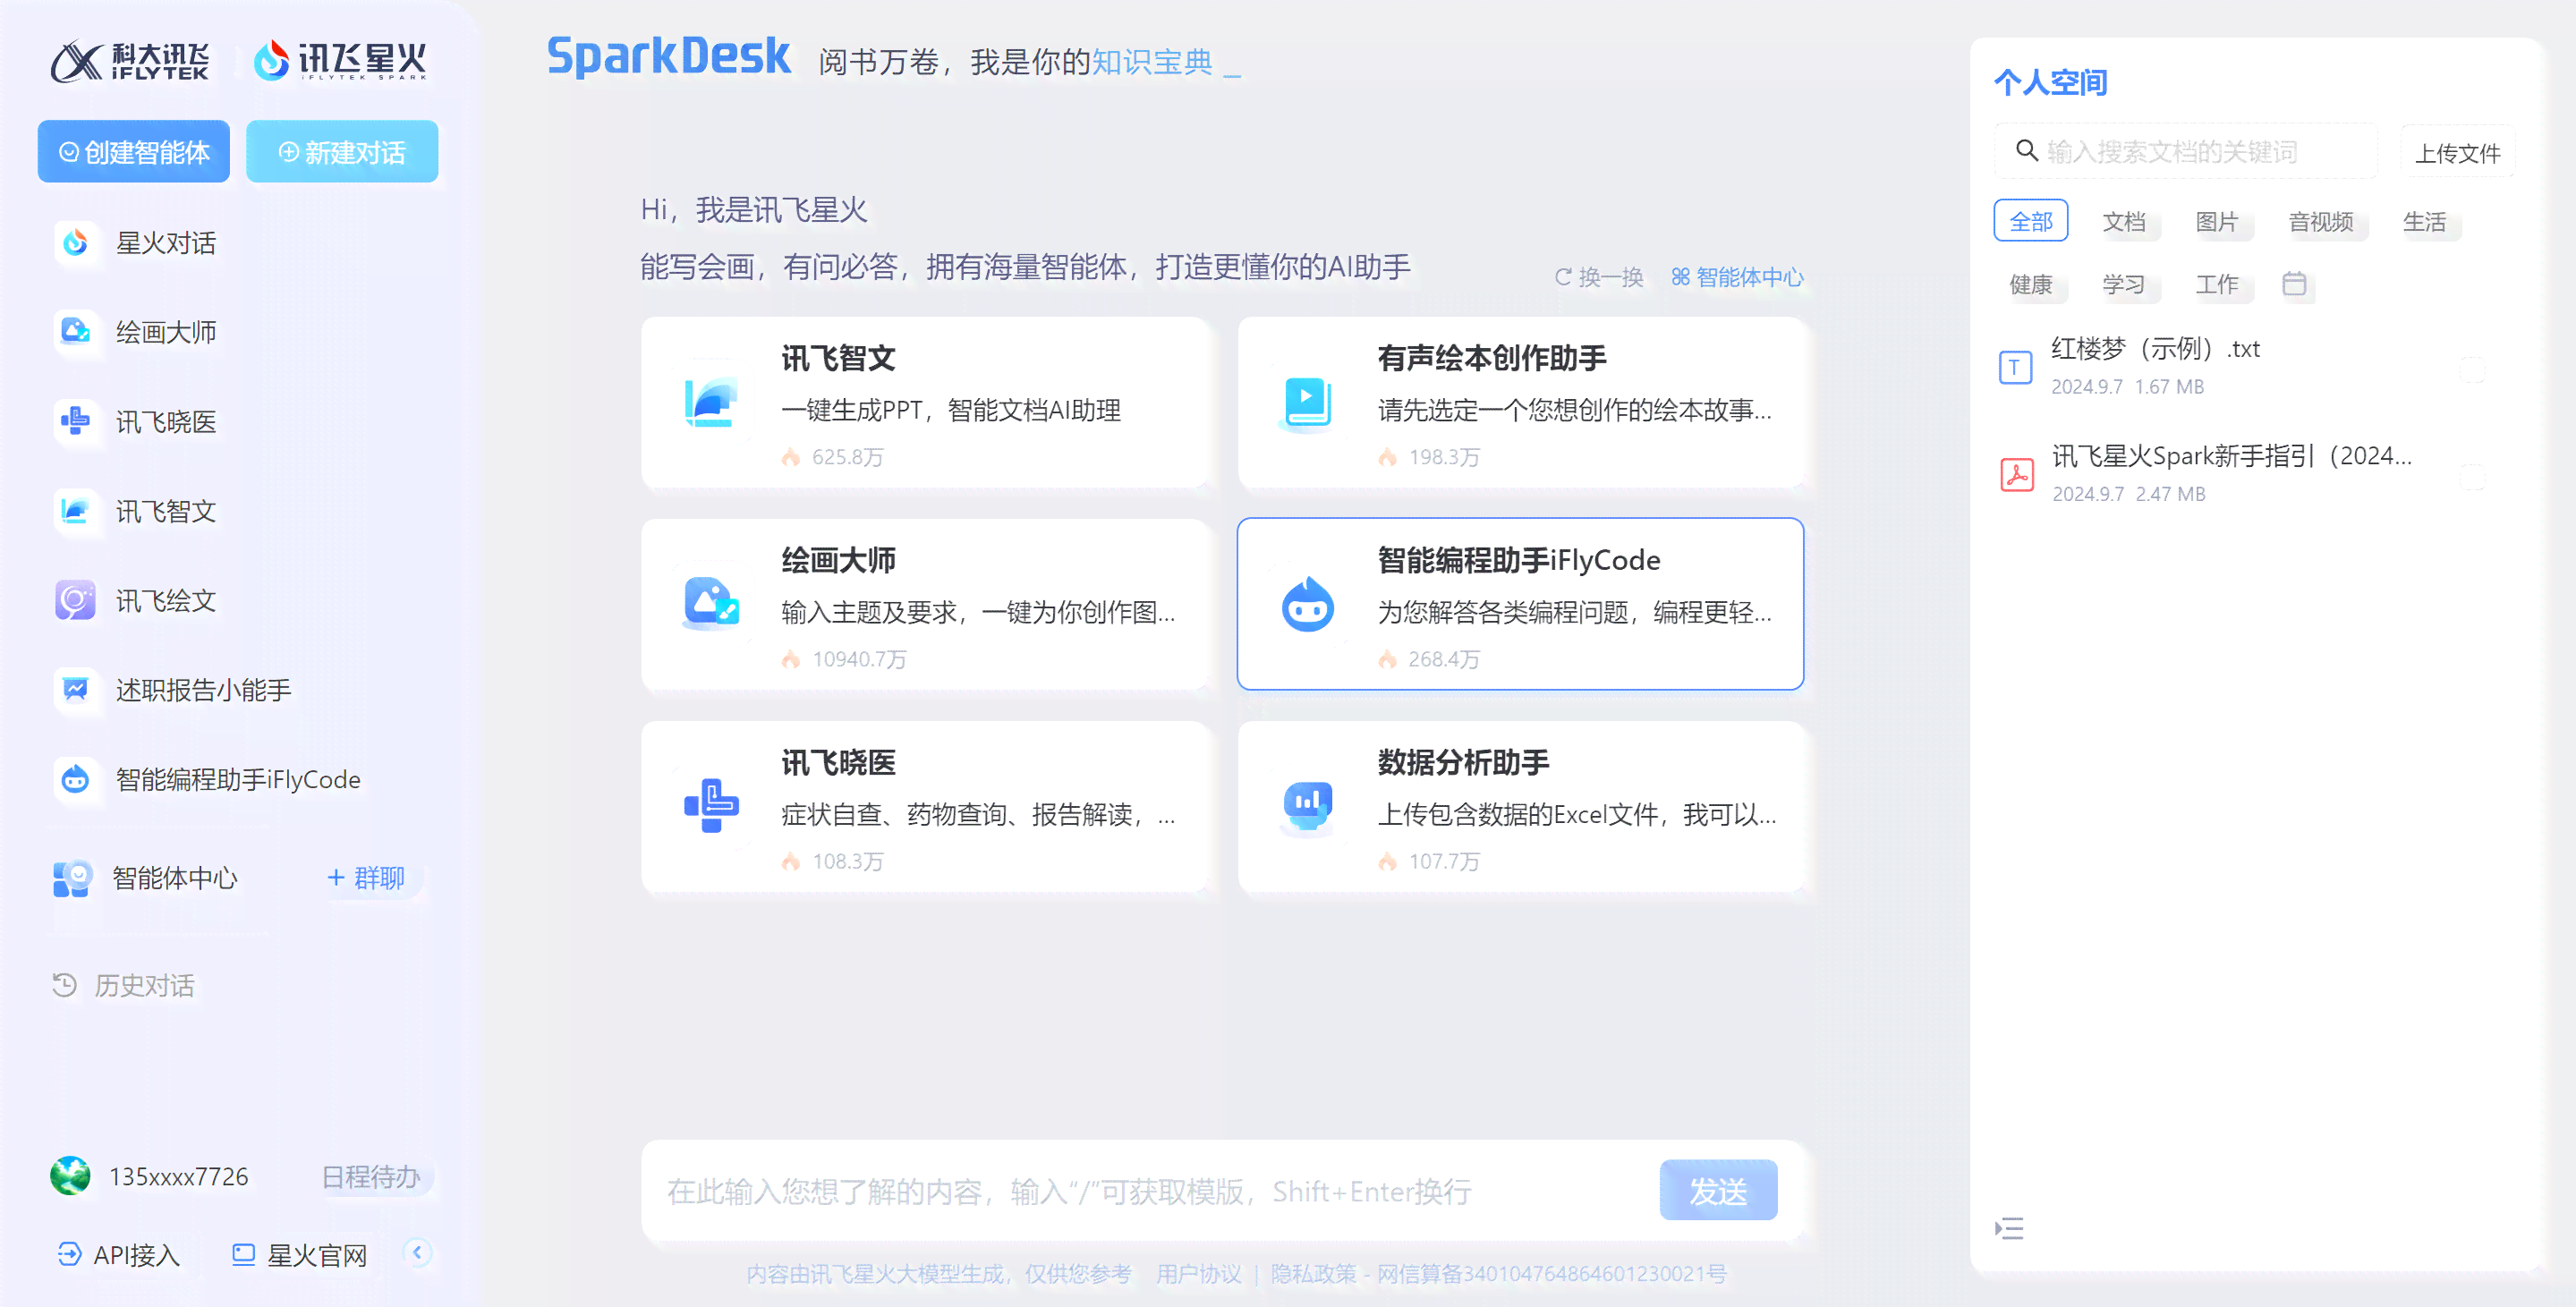Open the 隐私政策 link
2576x1307 pixels.
[x=1313, y=1273]
